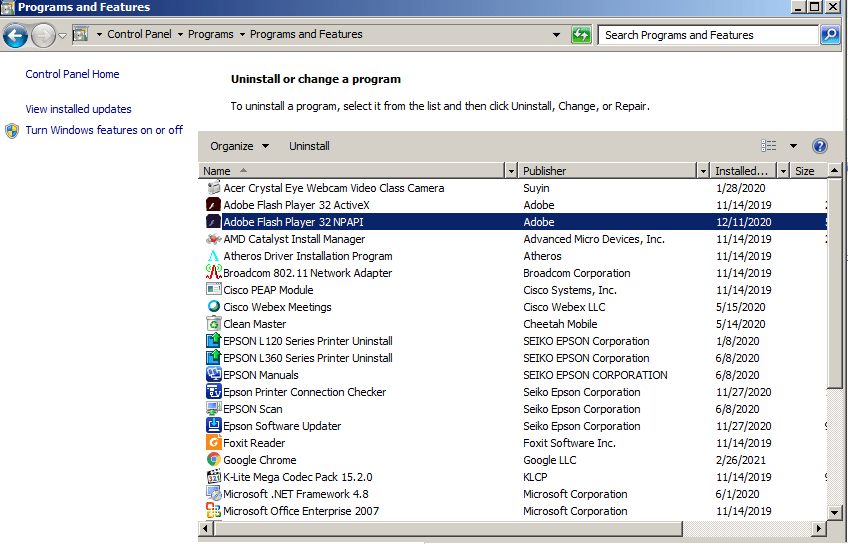Click the EPSON L120 Series Printer Uninstall icon
This screenshot has height=544, width=848.
pos(214,341)
